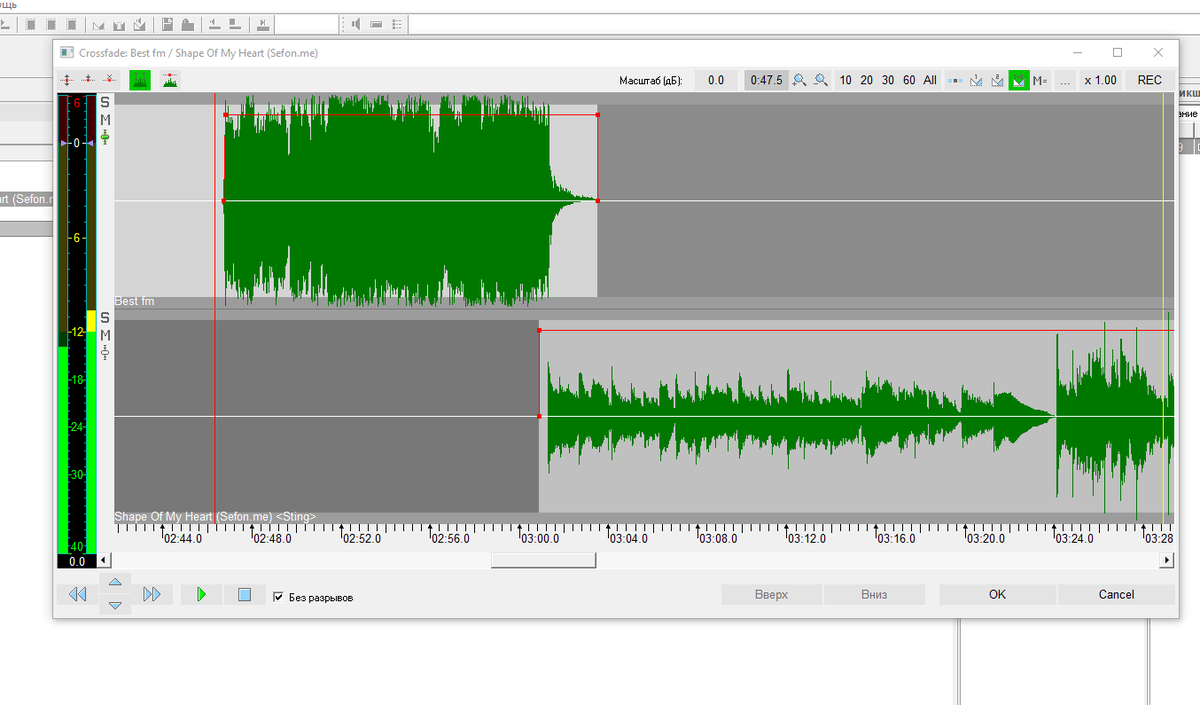The height and width of the screenshot is (705, 1200).
Task: Click the Best fm envelope top-left point
Action: pos(225,115)
